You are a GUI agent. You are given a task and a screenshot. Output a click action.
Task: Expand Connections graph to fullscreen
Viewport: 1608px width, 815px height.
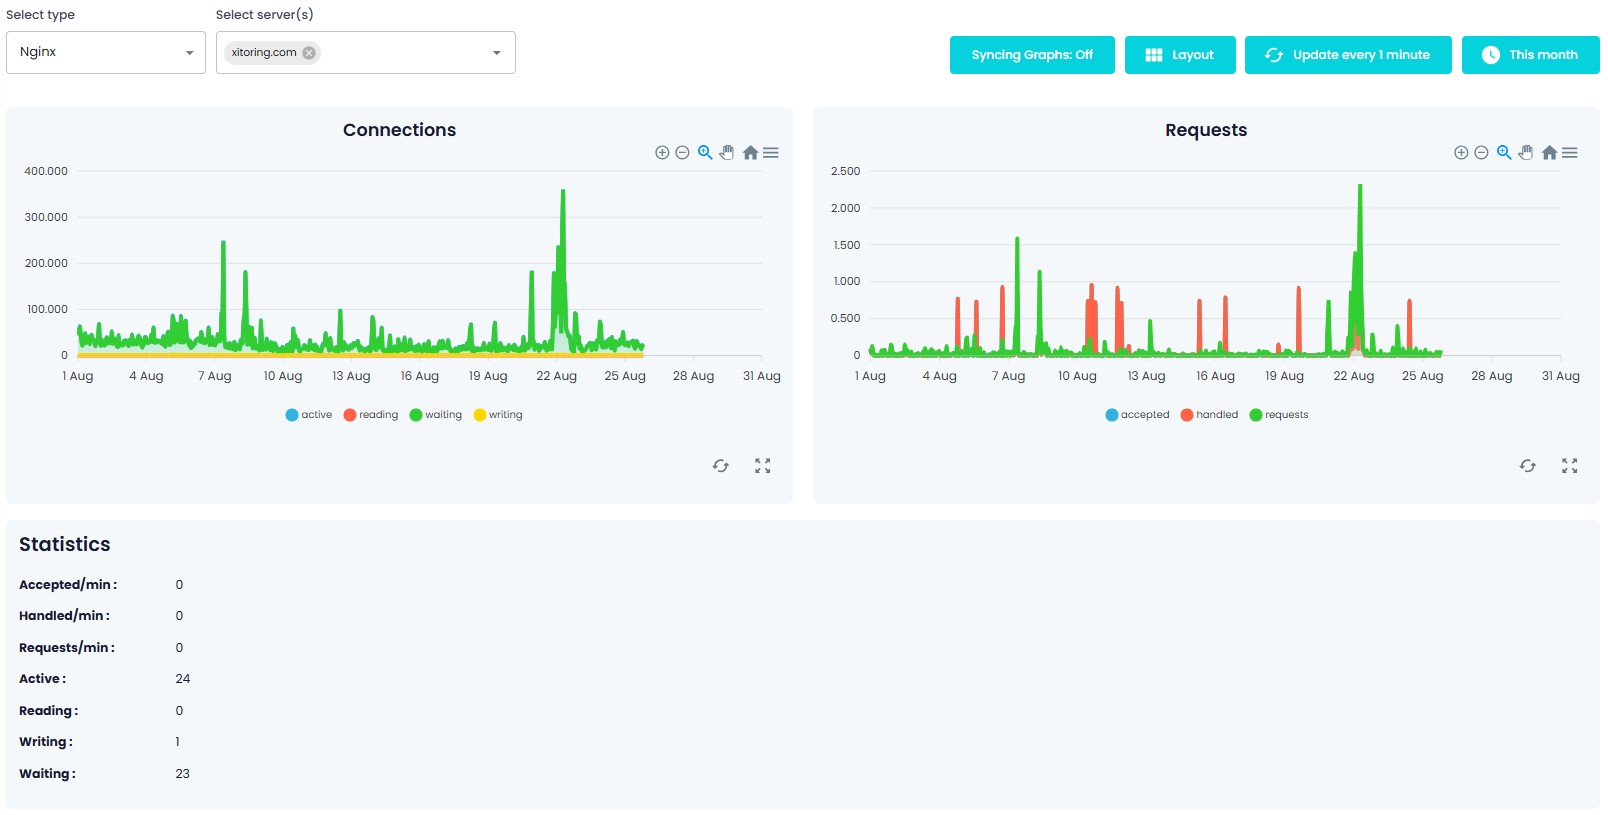762,466
